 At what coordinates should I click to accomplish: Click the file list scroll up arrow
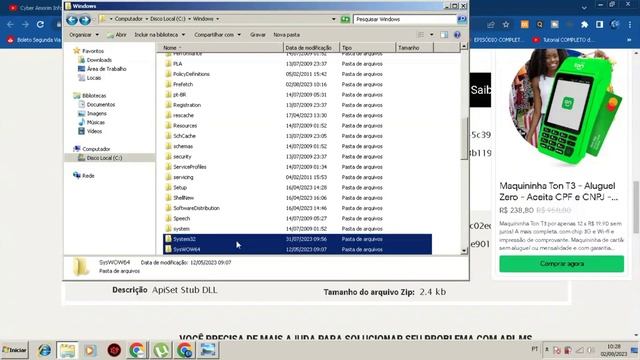464,47
